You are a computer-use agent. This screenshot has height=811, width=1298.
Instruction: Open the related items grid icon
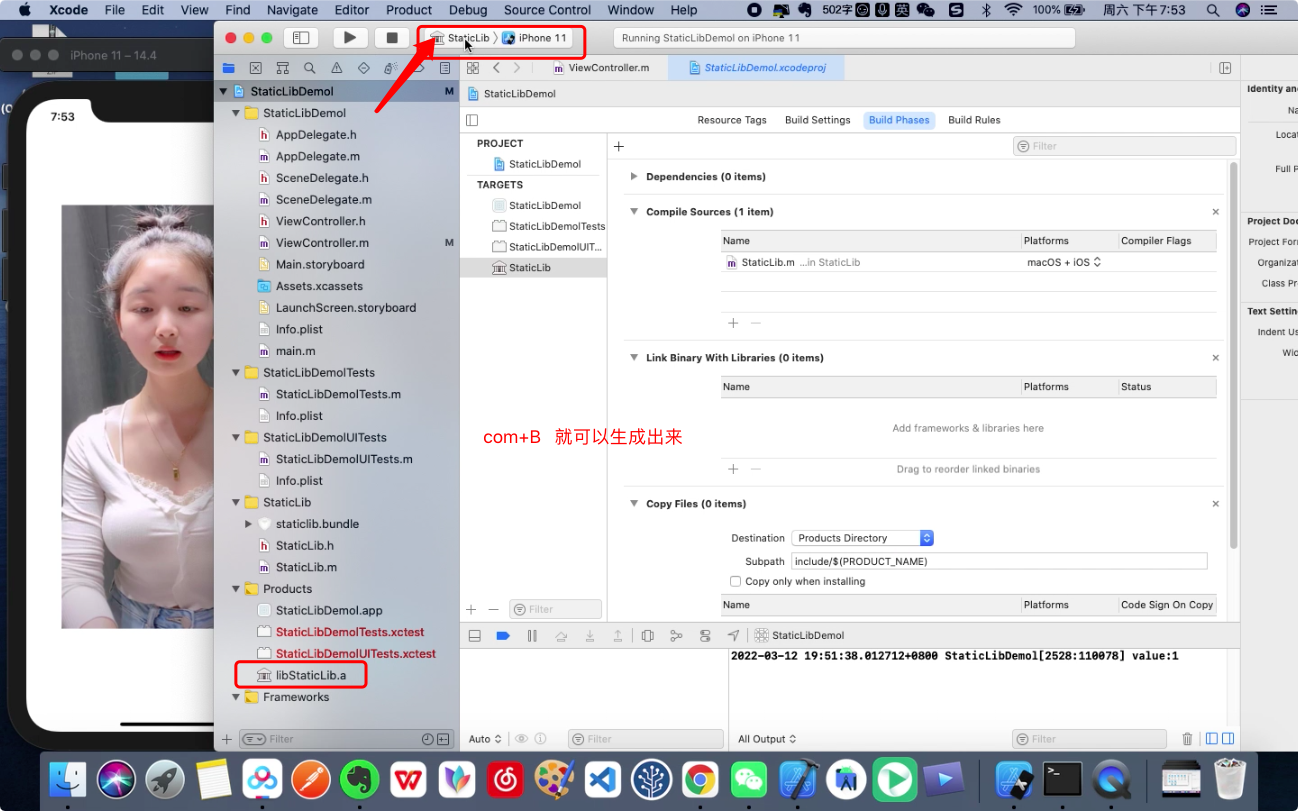tap(473, 68)
